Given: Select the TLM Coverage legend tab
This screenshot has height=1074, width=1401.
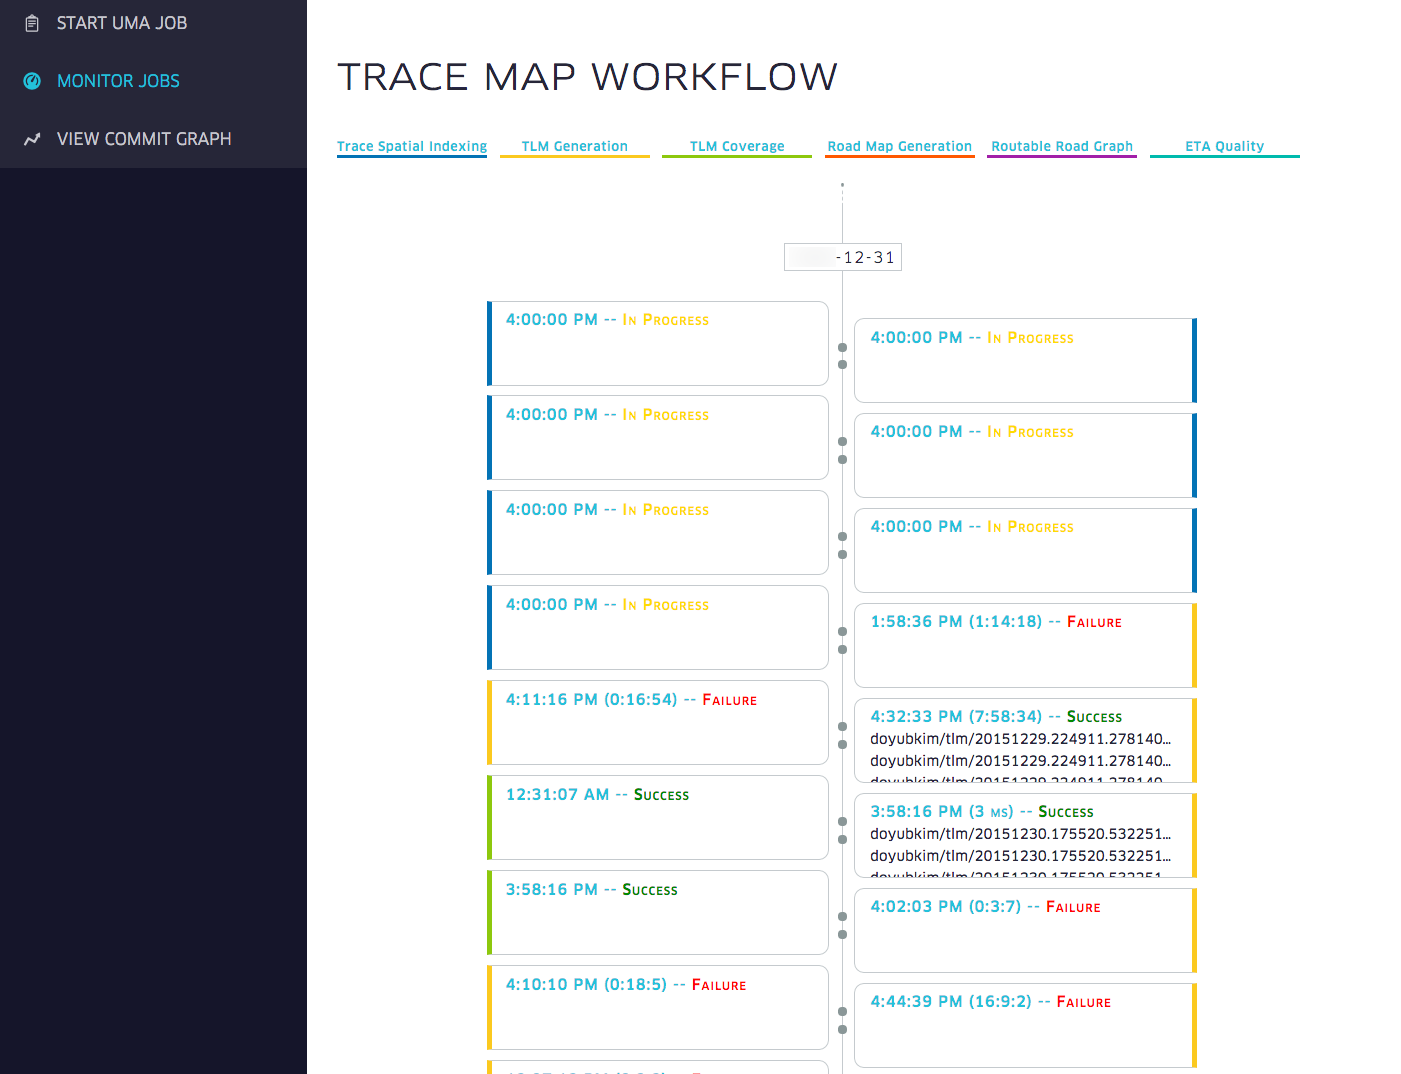Looking at the screenshot, I should tap(737, 146).
